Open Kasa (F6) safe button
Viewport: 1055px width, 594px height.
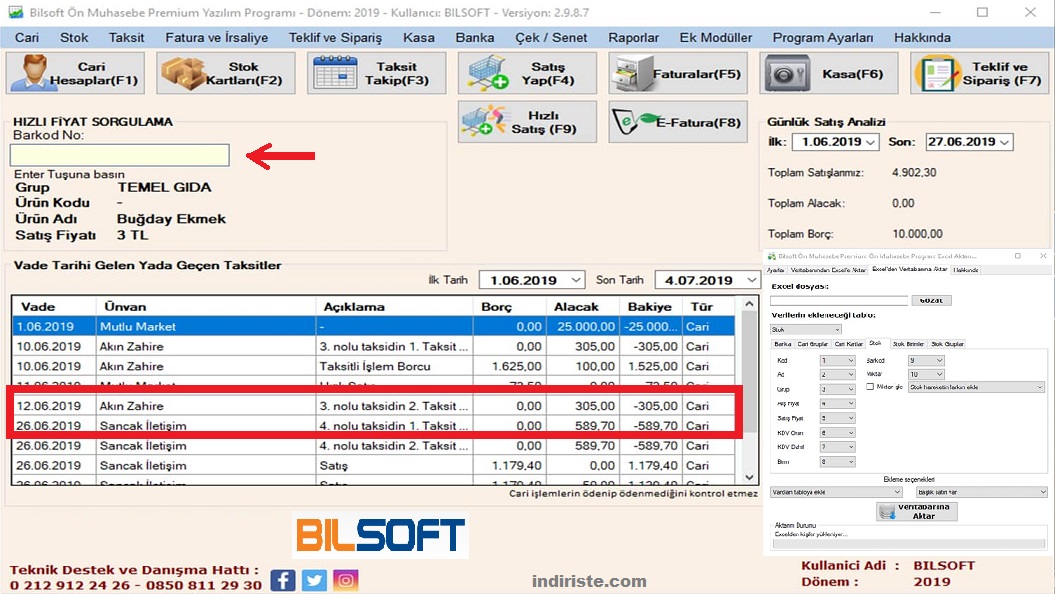pyautogui.click(x=829, y=73)
